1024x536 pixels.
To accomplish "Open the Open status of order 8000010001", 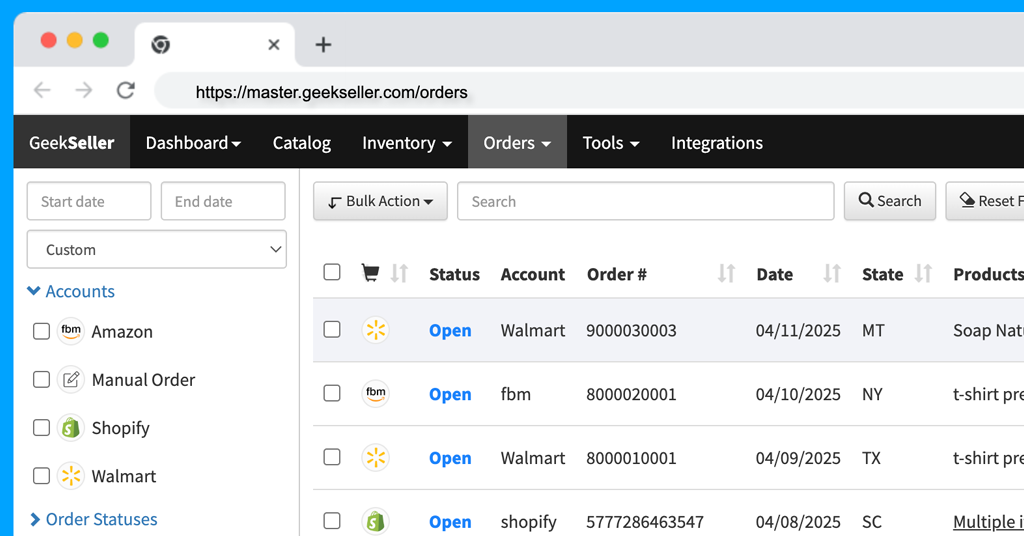I will 450,458.
